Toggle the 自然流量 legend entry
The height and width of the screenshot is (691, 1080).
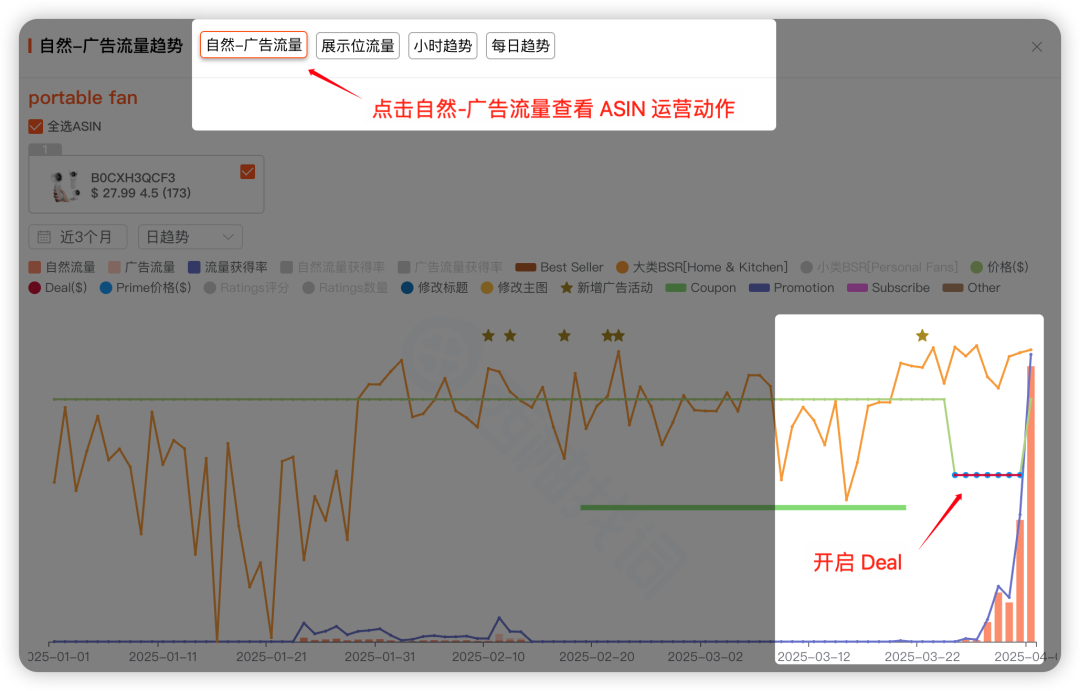(x=33, y=267)
